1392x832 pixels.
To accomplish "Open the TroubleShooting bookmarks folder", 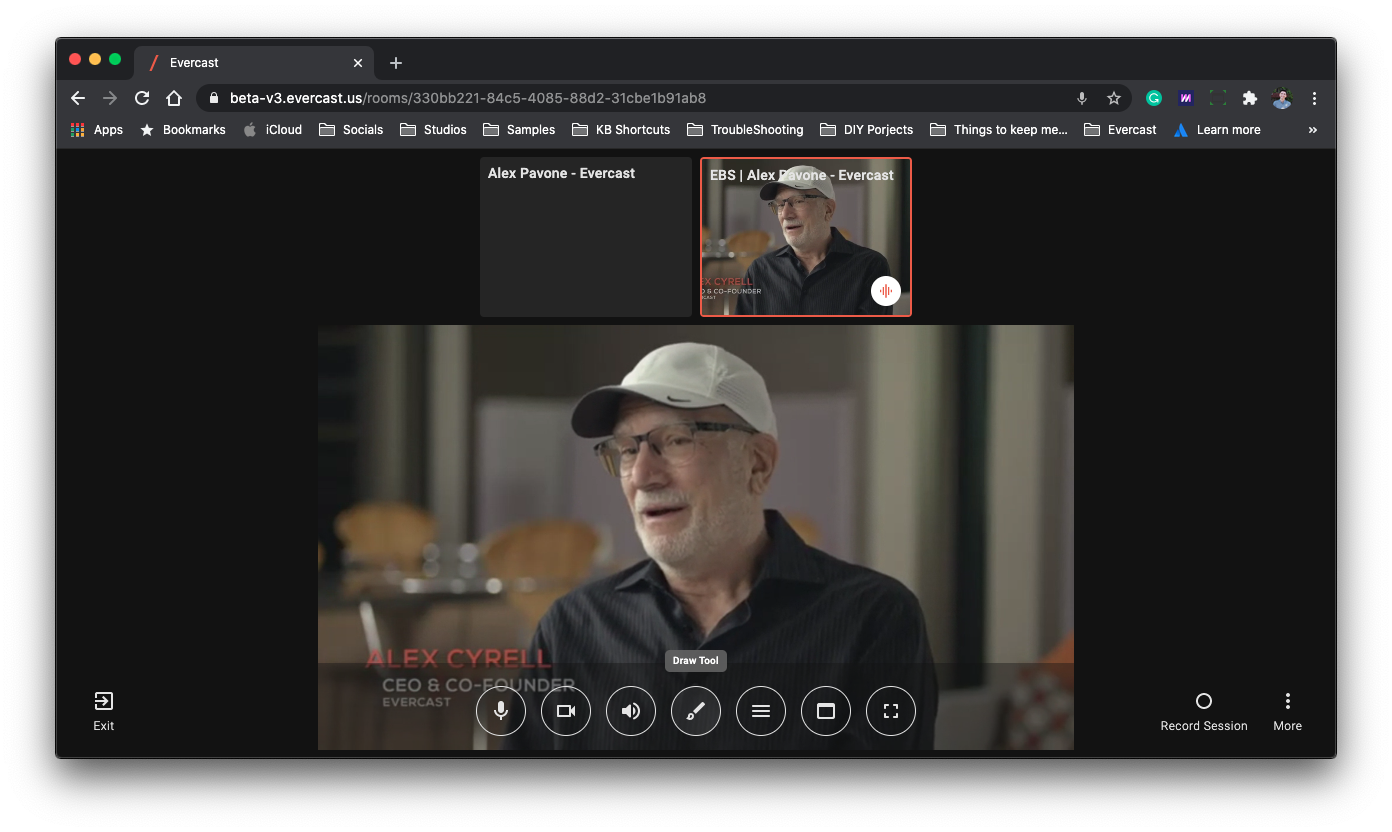I will tap(745, 130).
